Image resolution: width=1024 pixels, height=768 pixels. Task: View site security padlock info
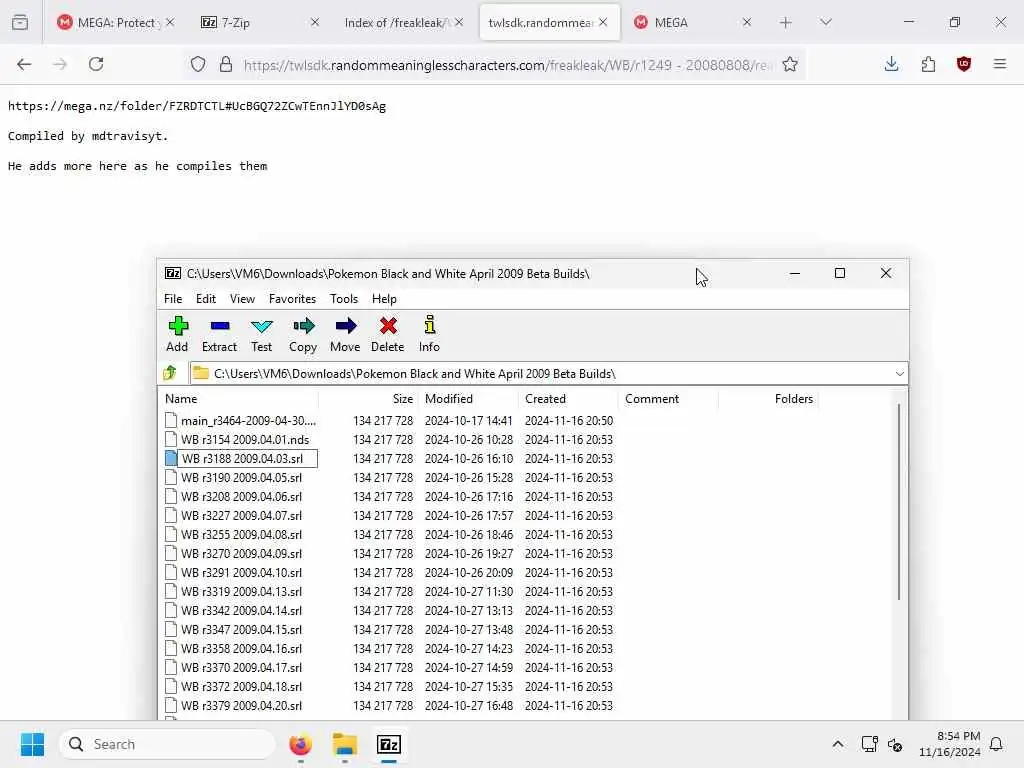tap(226, 64)
